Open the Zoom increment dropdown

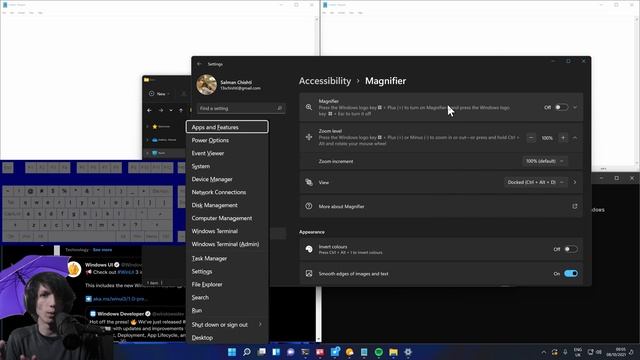click(544, 161)
